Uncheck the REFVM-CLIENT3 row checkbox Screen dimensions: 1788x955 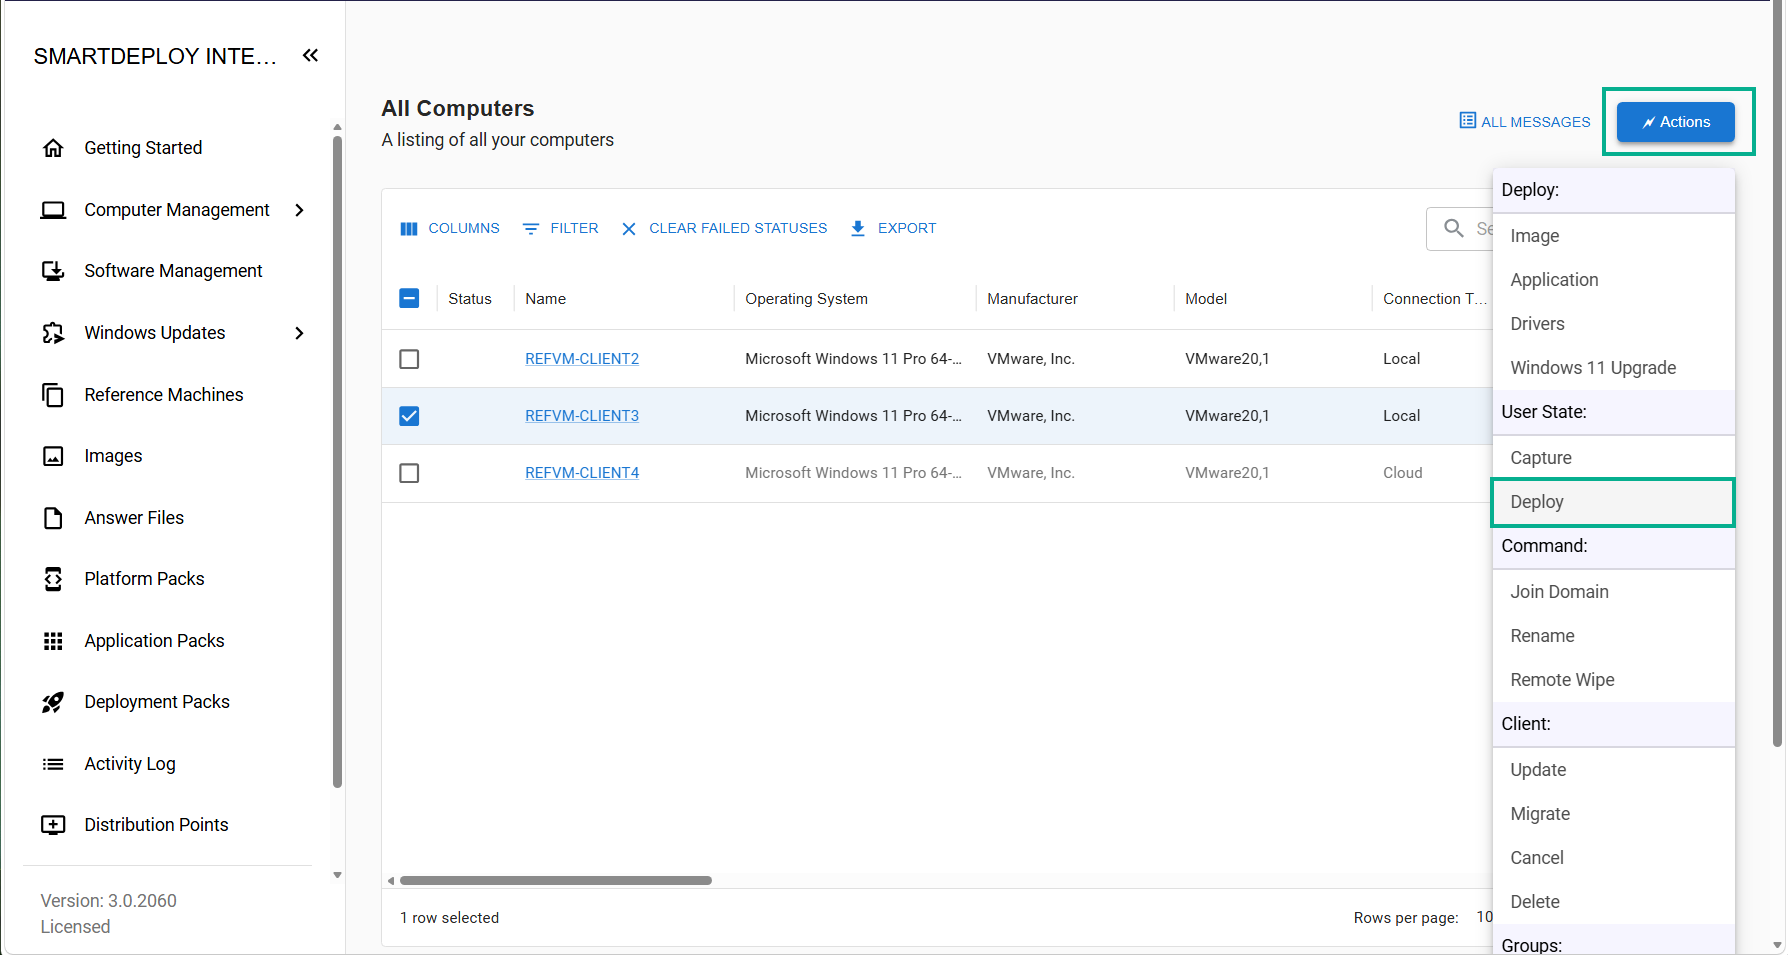[409, 416]
